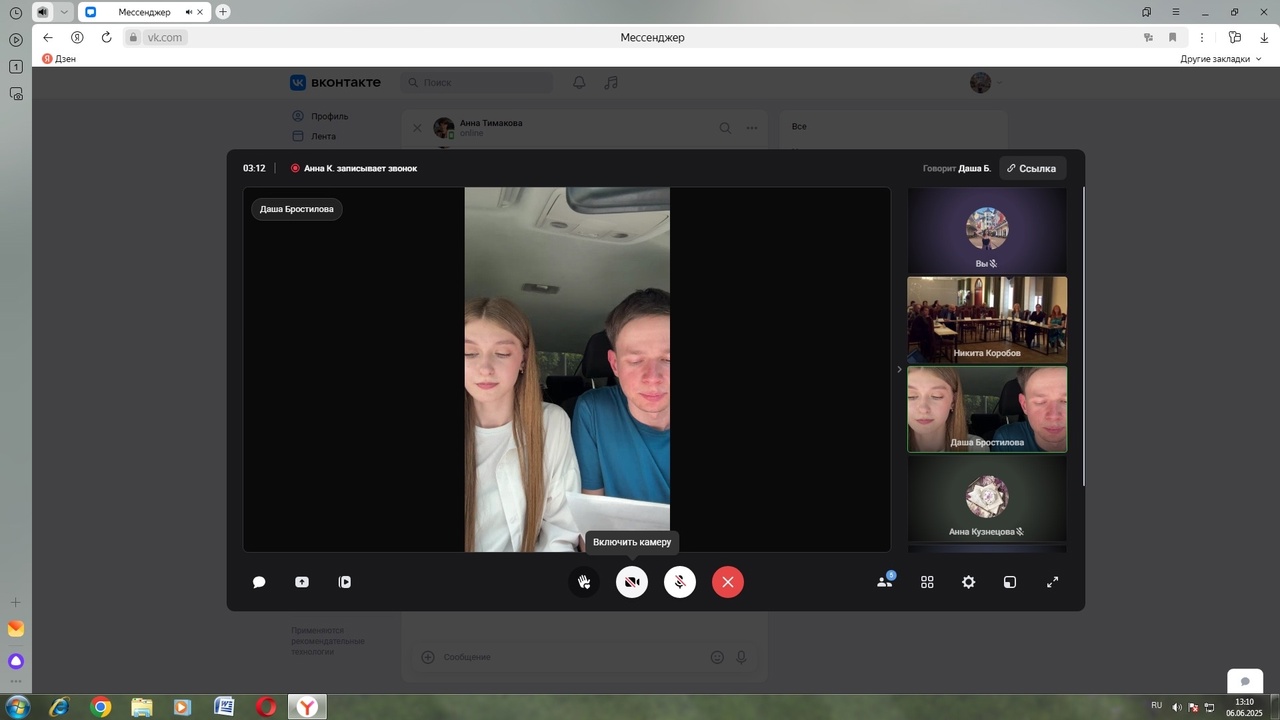Unmute the microphone
Screen dimensions: 1280x720
[x=680, y=582]
